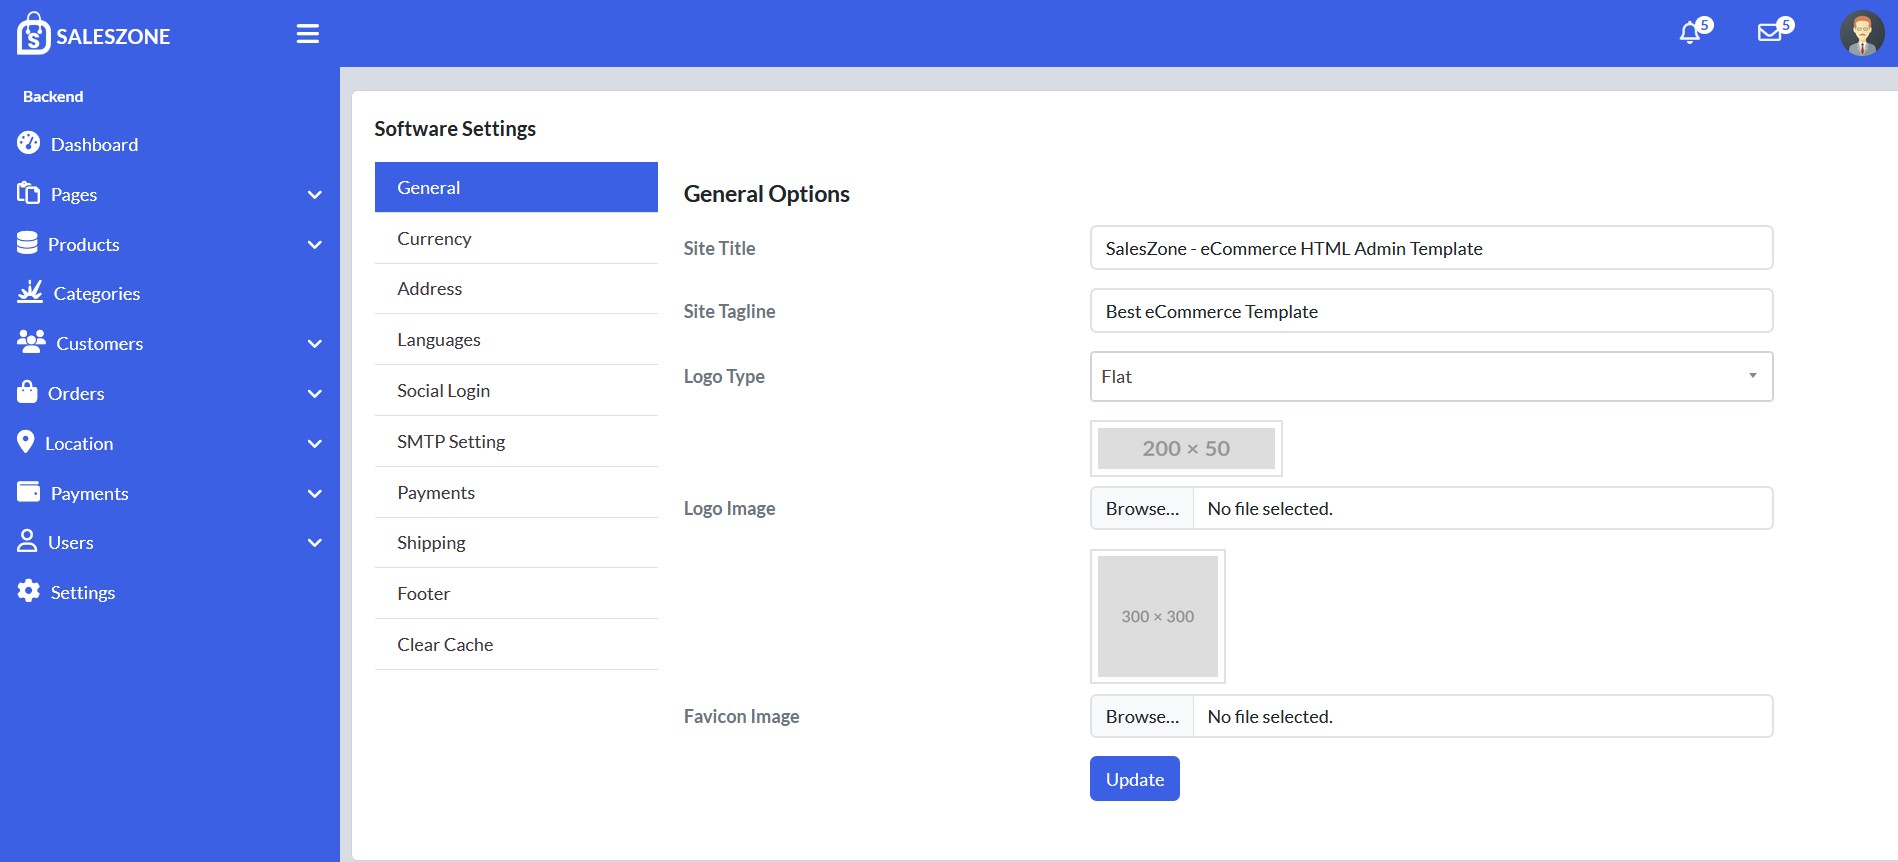The width and height of the screenshot is (1898, 862).
Task: Open the Languages settings tab
Action: point(516,340)
